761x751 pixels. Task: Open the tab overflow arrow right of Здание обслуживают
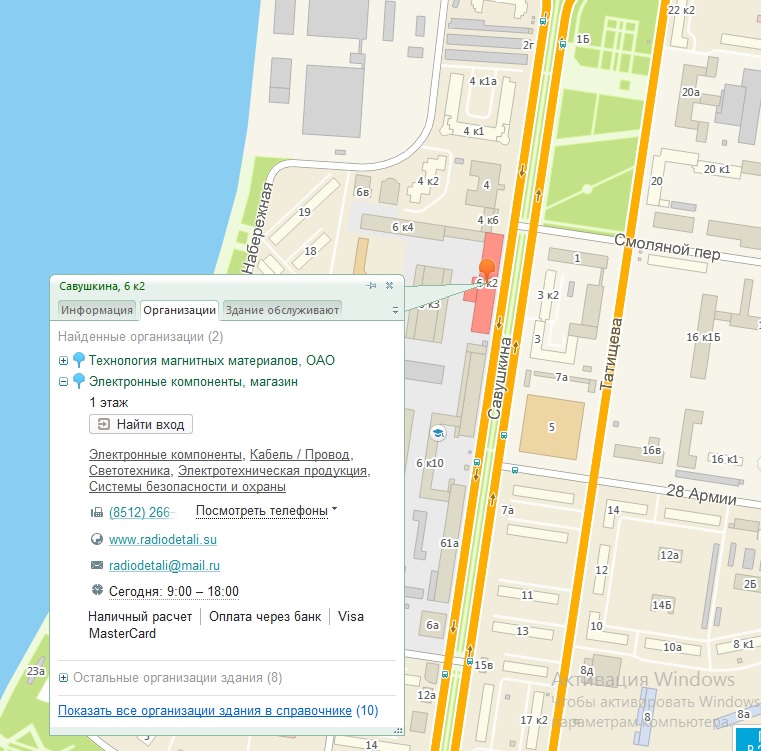pyautogui.click(x=396, y=310)
